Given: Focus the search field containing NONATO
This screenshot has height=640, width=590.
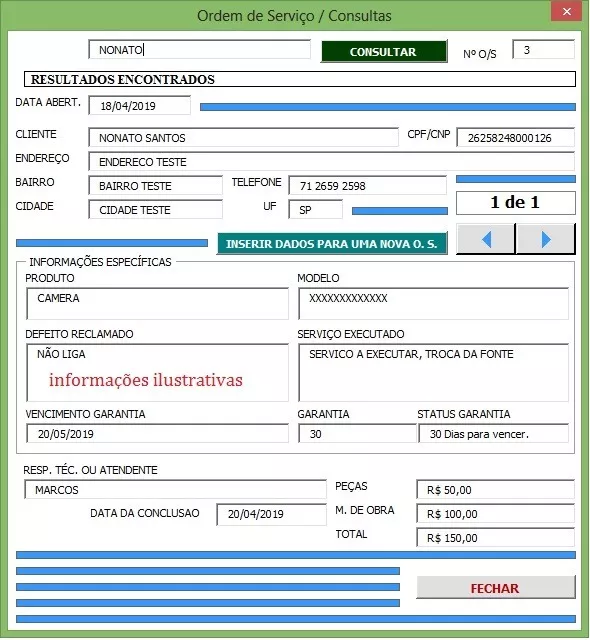Looking at the screenshot, I should pos(199,50).
